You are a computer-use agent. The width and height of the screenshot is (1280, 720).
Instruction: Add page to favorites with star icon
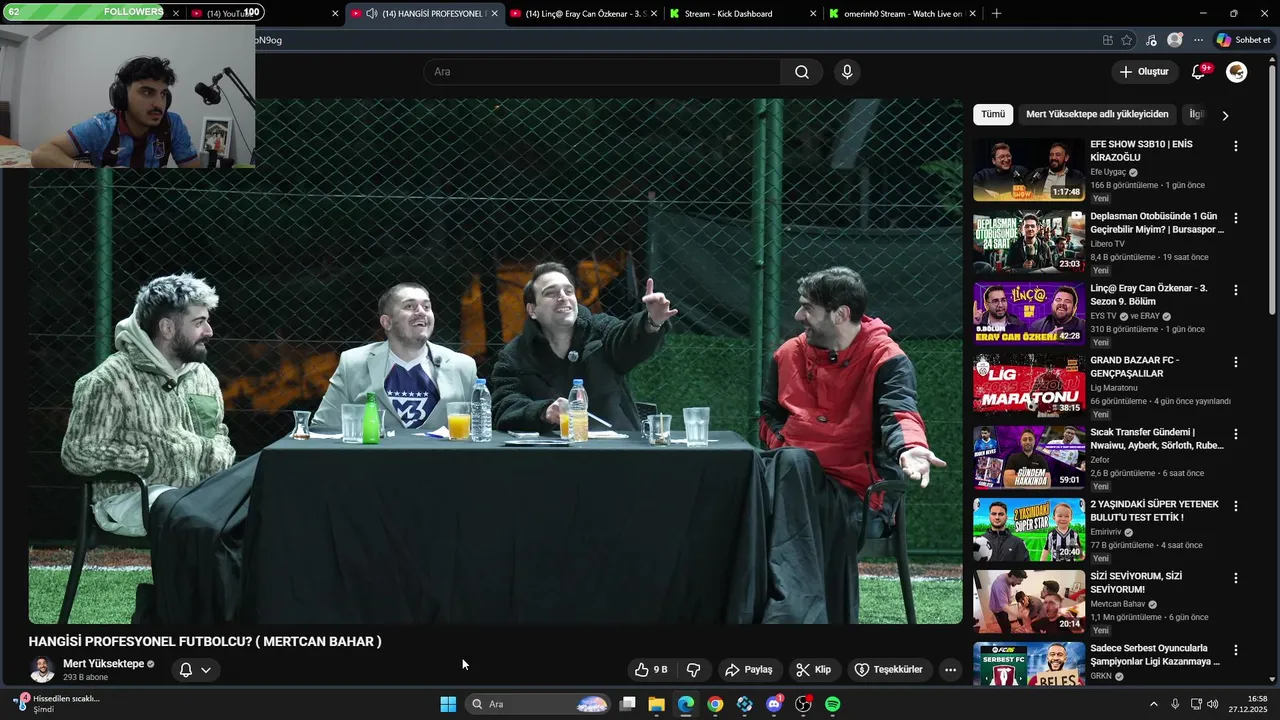click(x=1127, y=40)
